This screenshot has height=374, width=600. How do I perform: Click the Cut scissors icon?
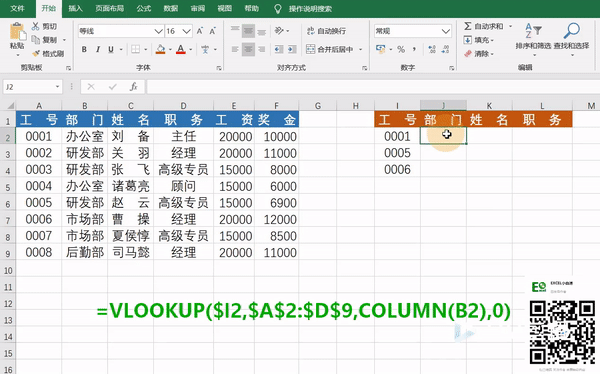pos(35,26)
